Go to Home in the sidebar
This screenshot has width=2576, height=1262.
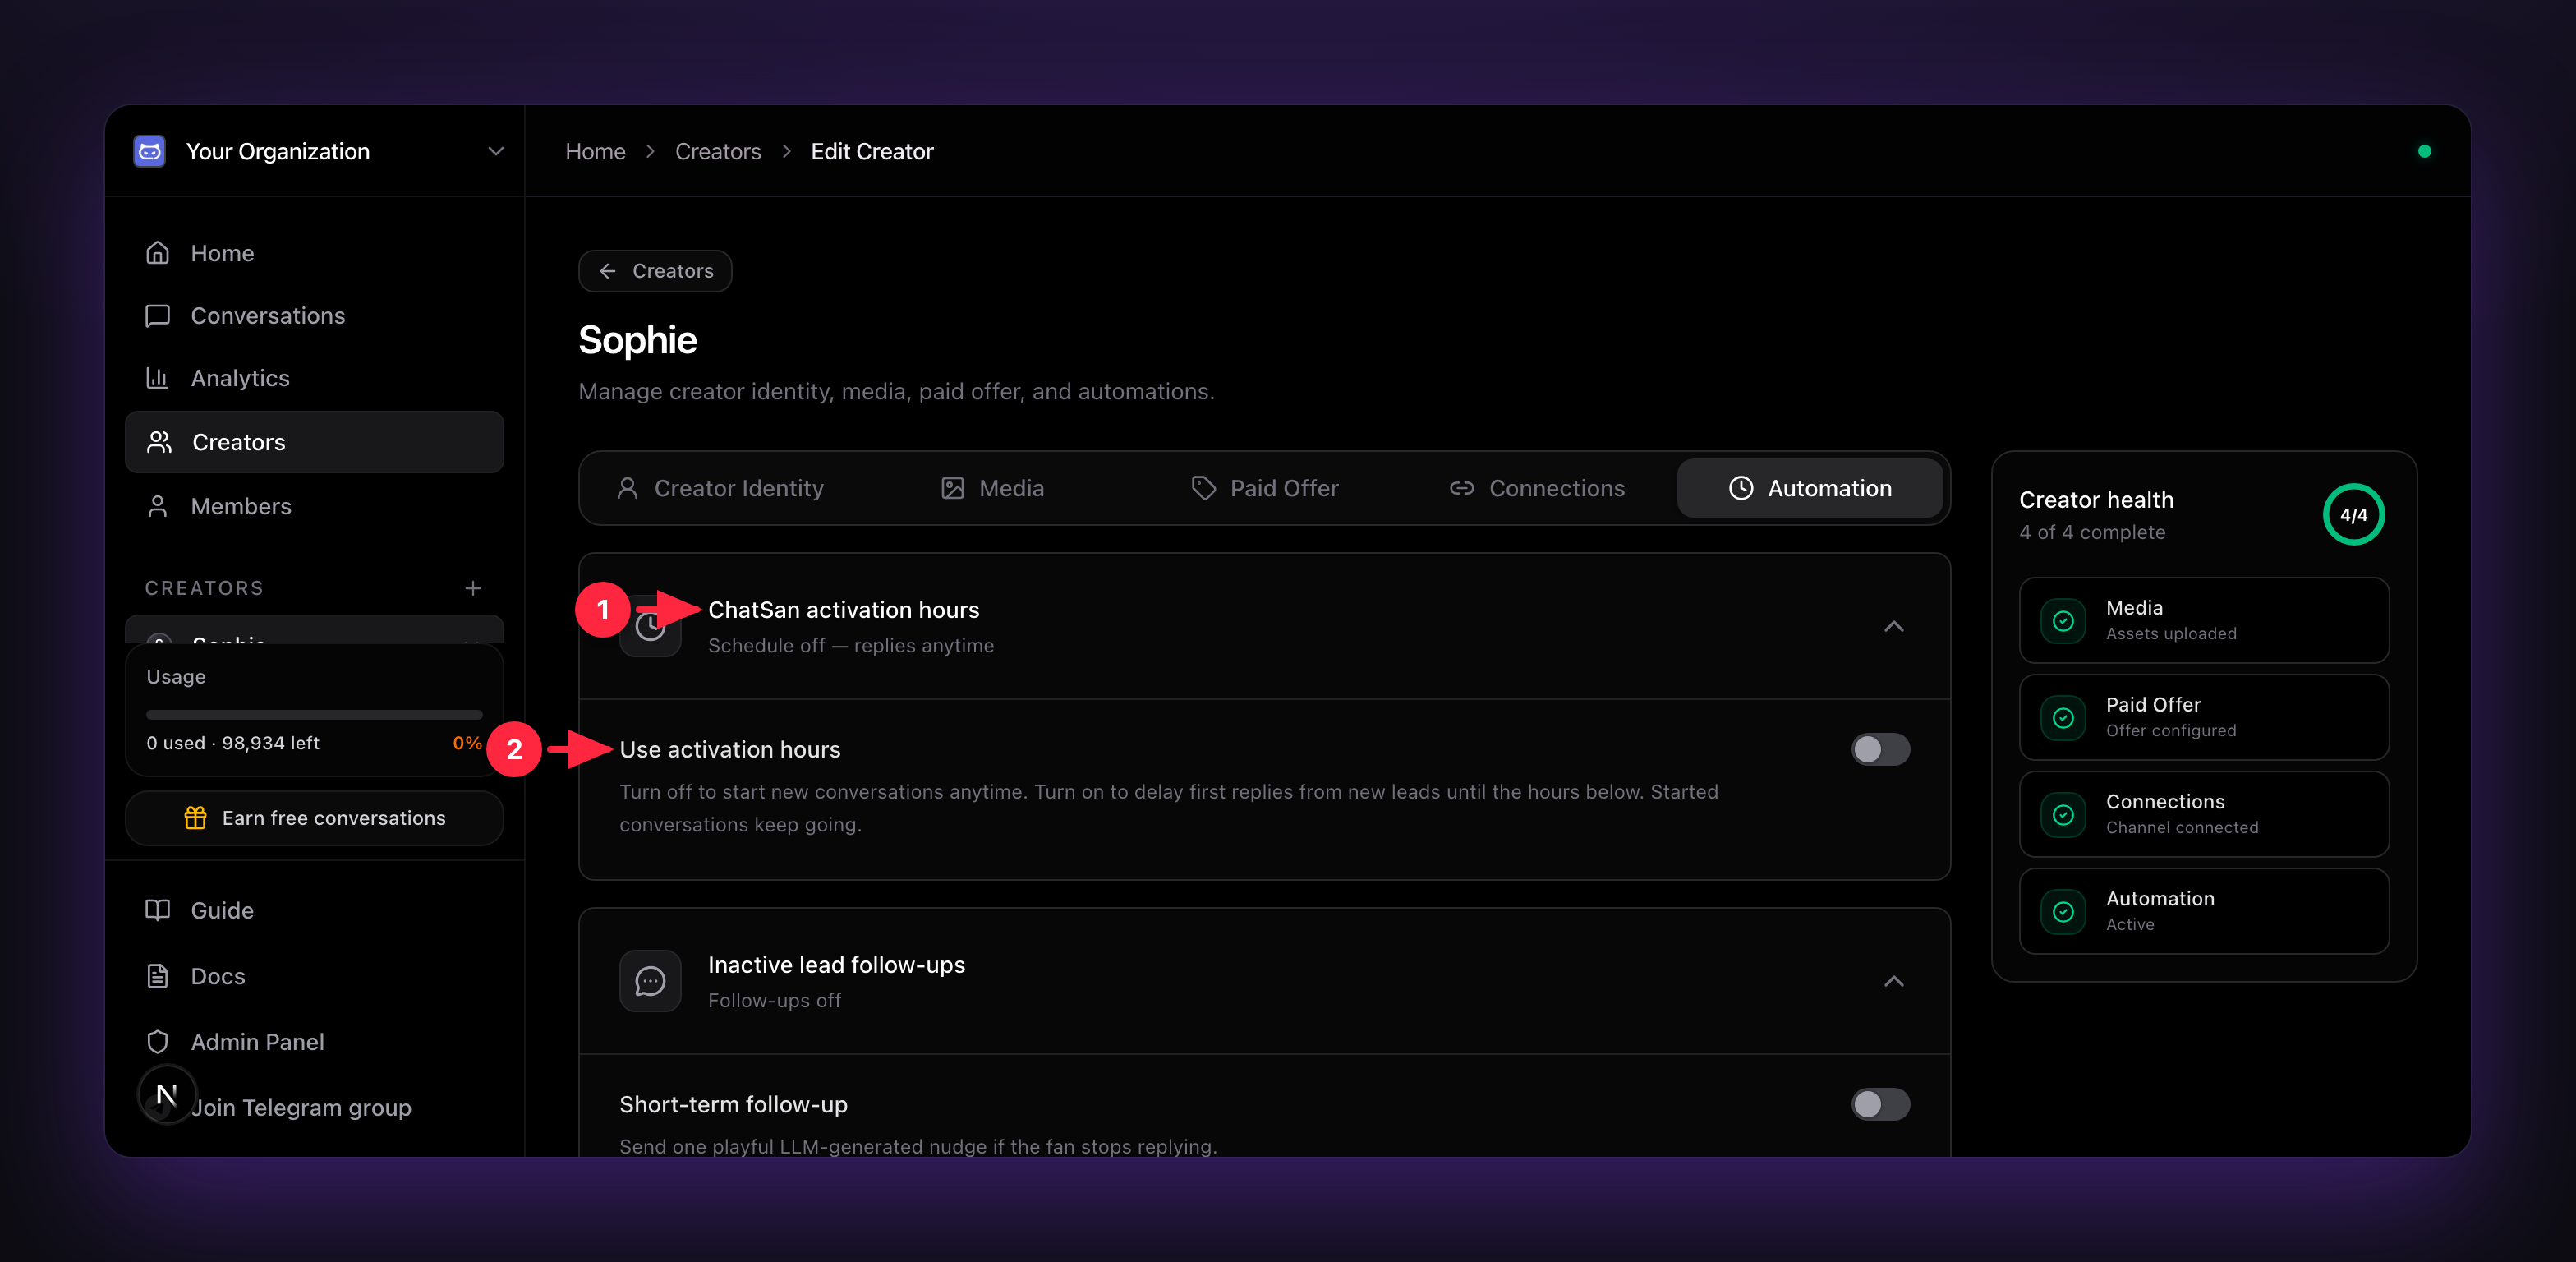314,253
